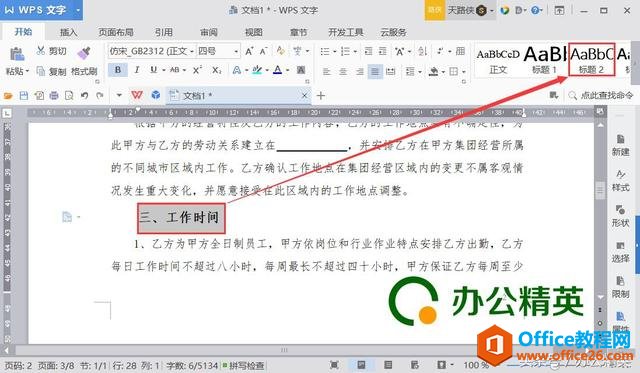Apply the 正文 style
The width and height of the screenshot is (640, 373).
[x=498, y=60]
